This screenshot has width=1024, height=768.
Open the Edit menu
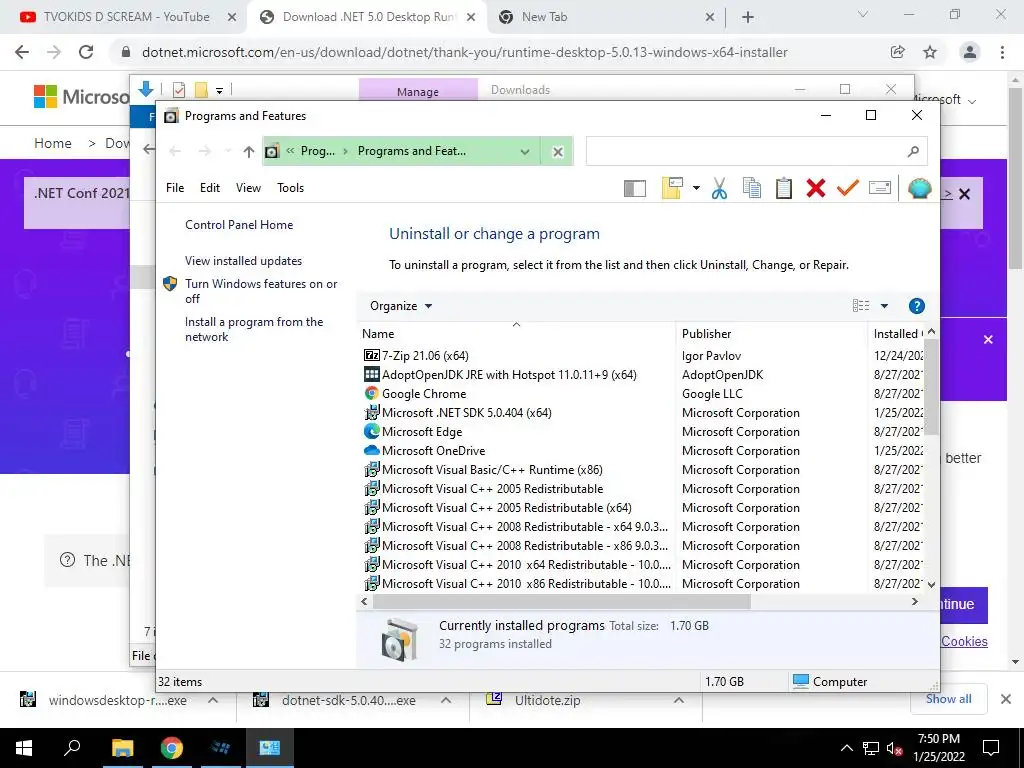coord(210,188)
